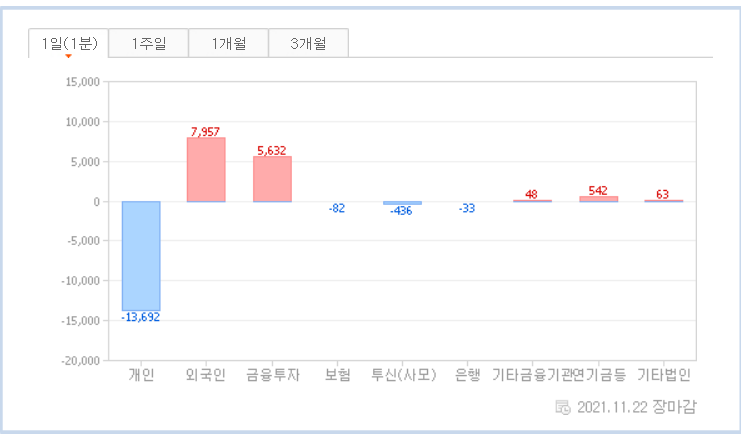
Task: Click the 외국인 red bar
Action: pos(206,170)
